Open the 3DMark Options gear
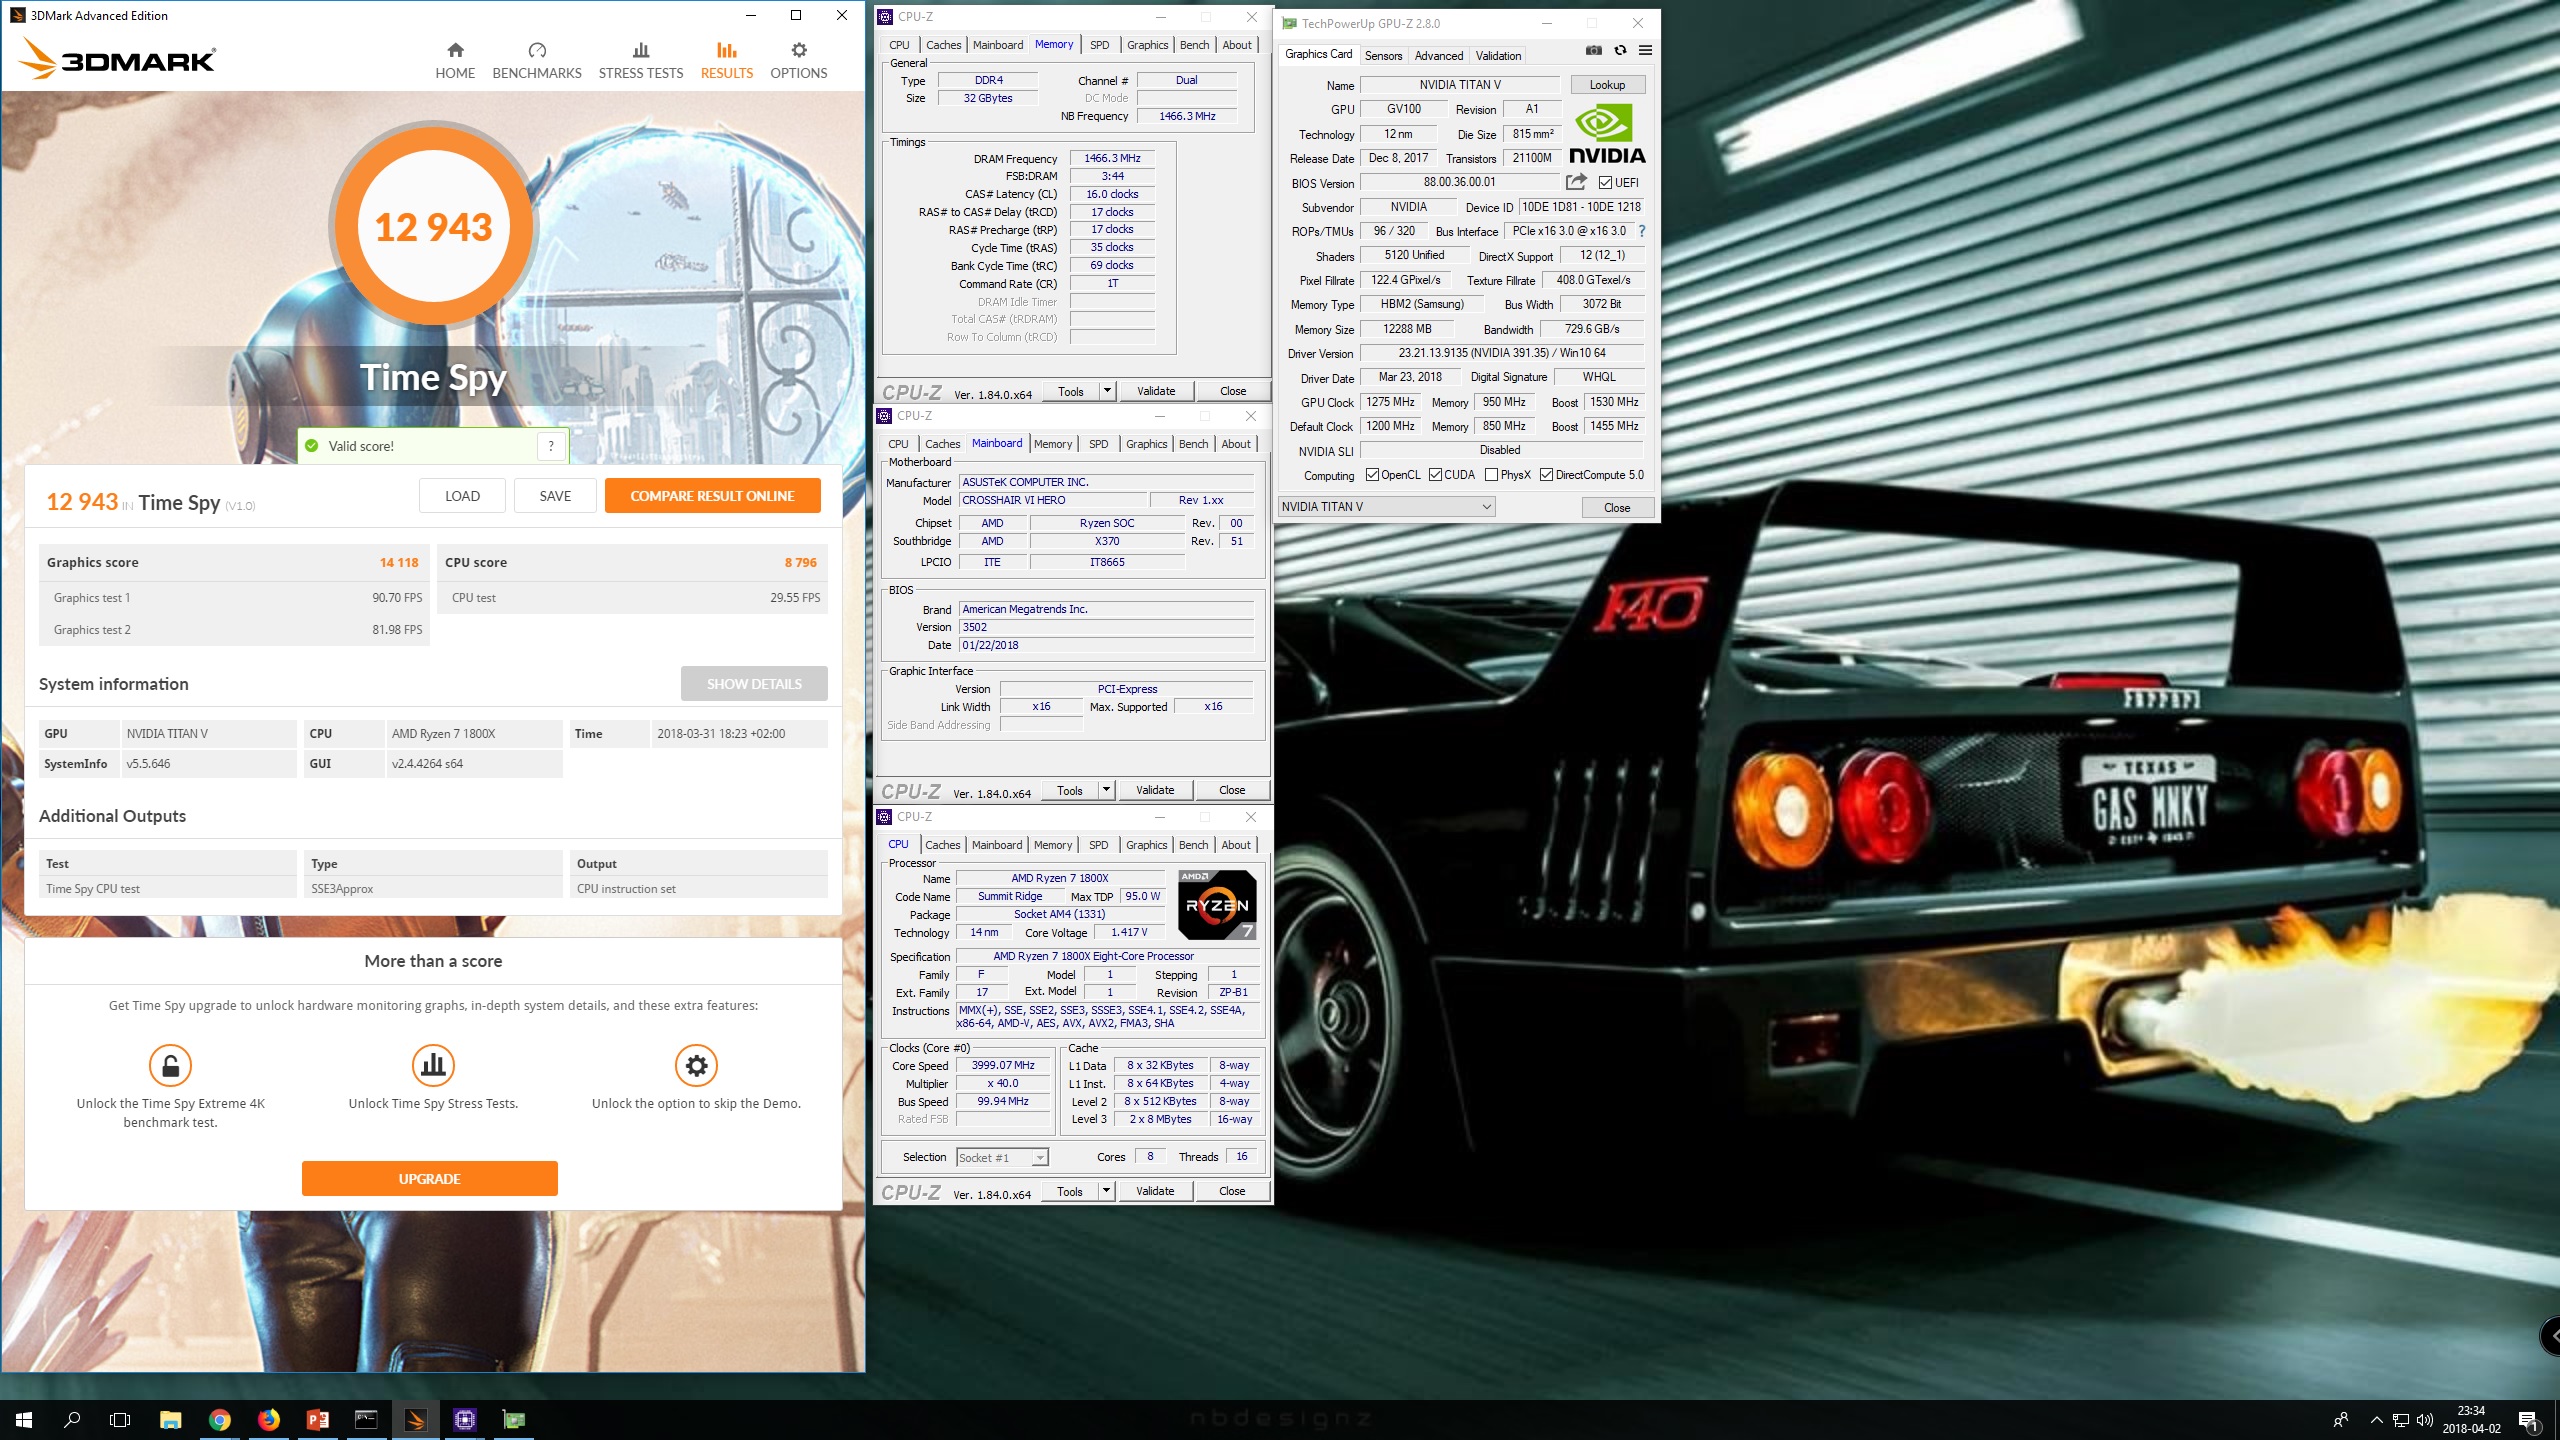The height and width of the screenshot is (1440, 2560). point(799,61)
